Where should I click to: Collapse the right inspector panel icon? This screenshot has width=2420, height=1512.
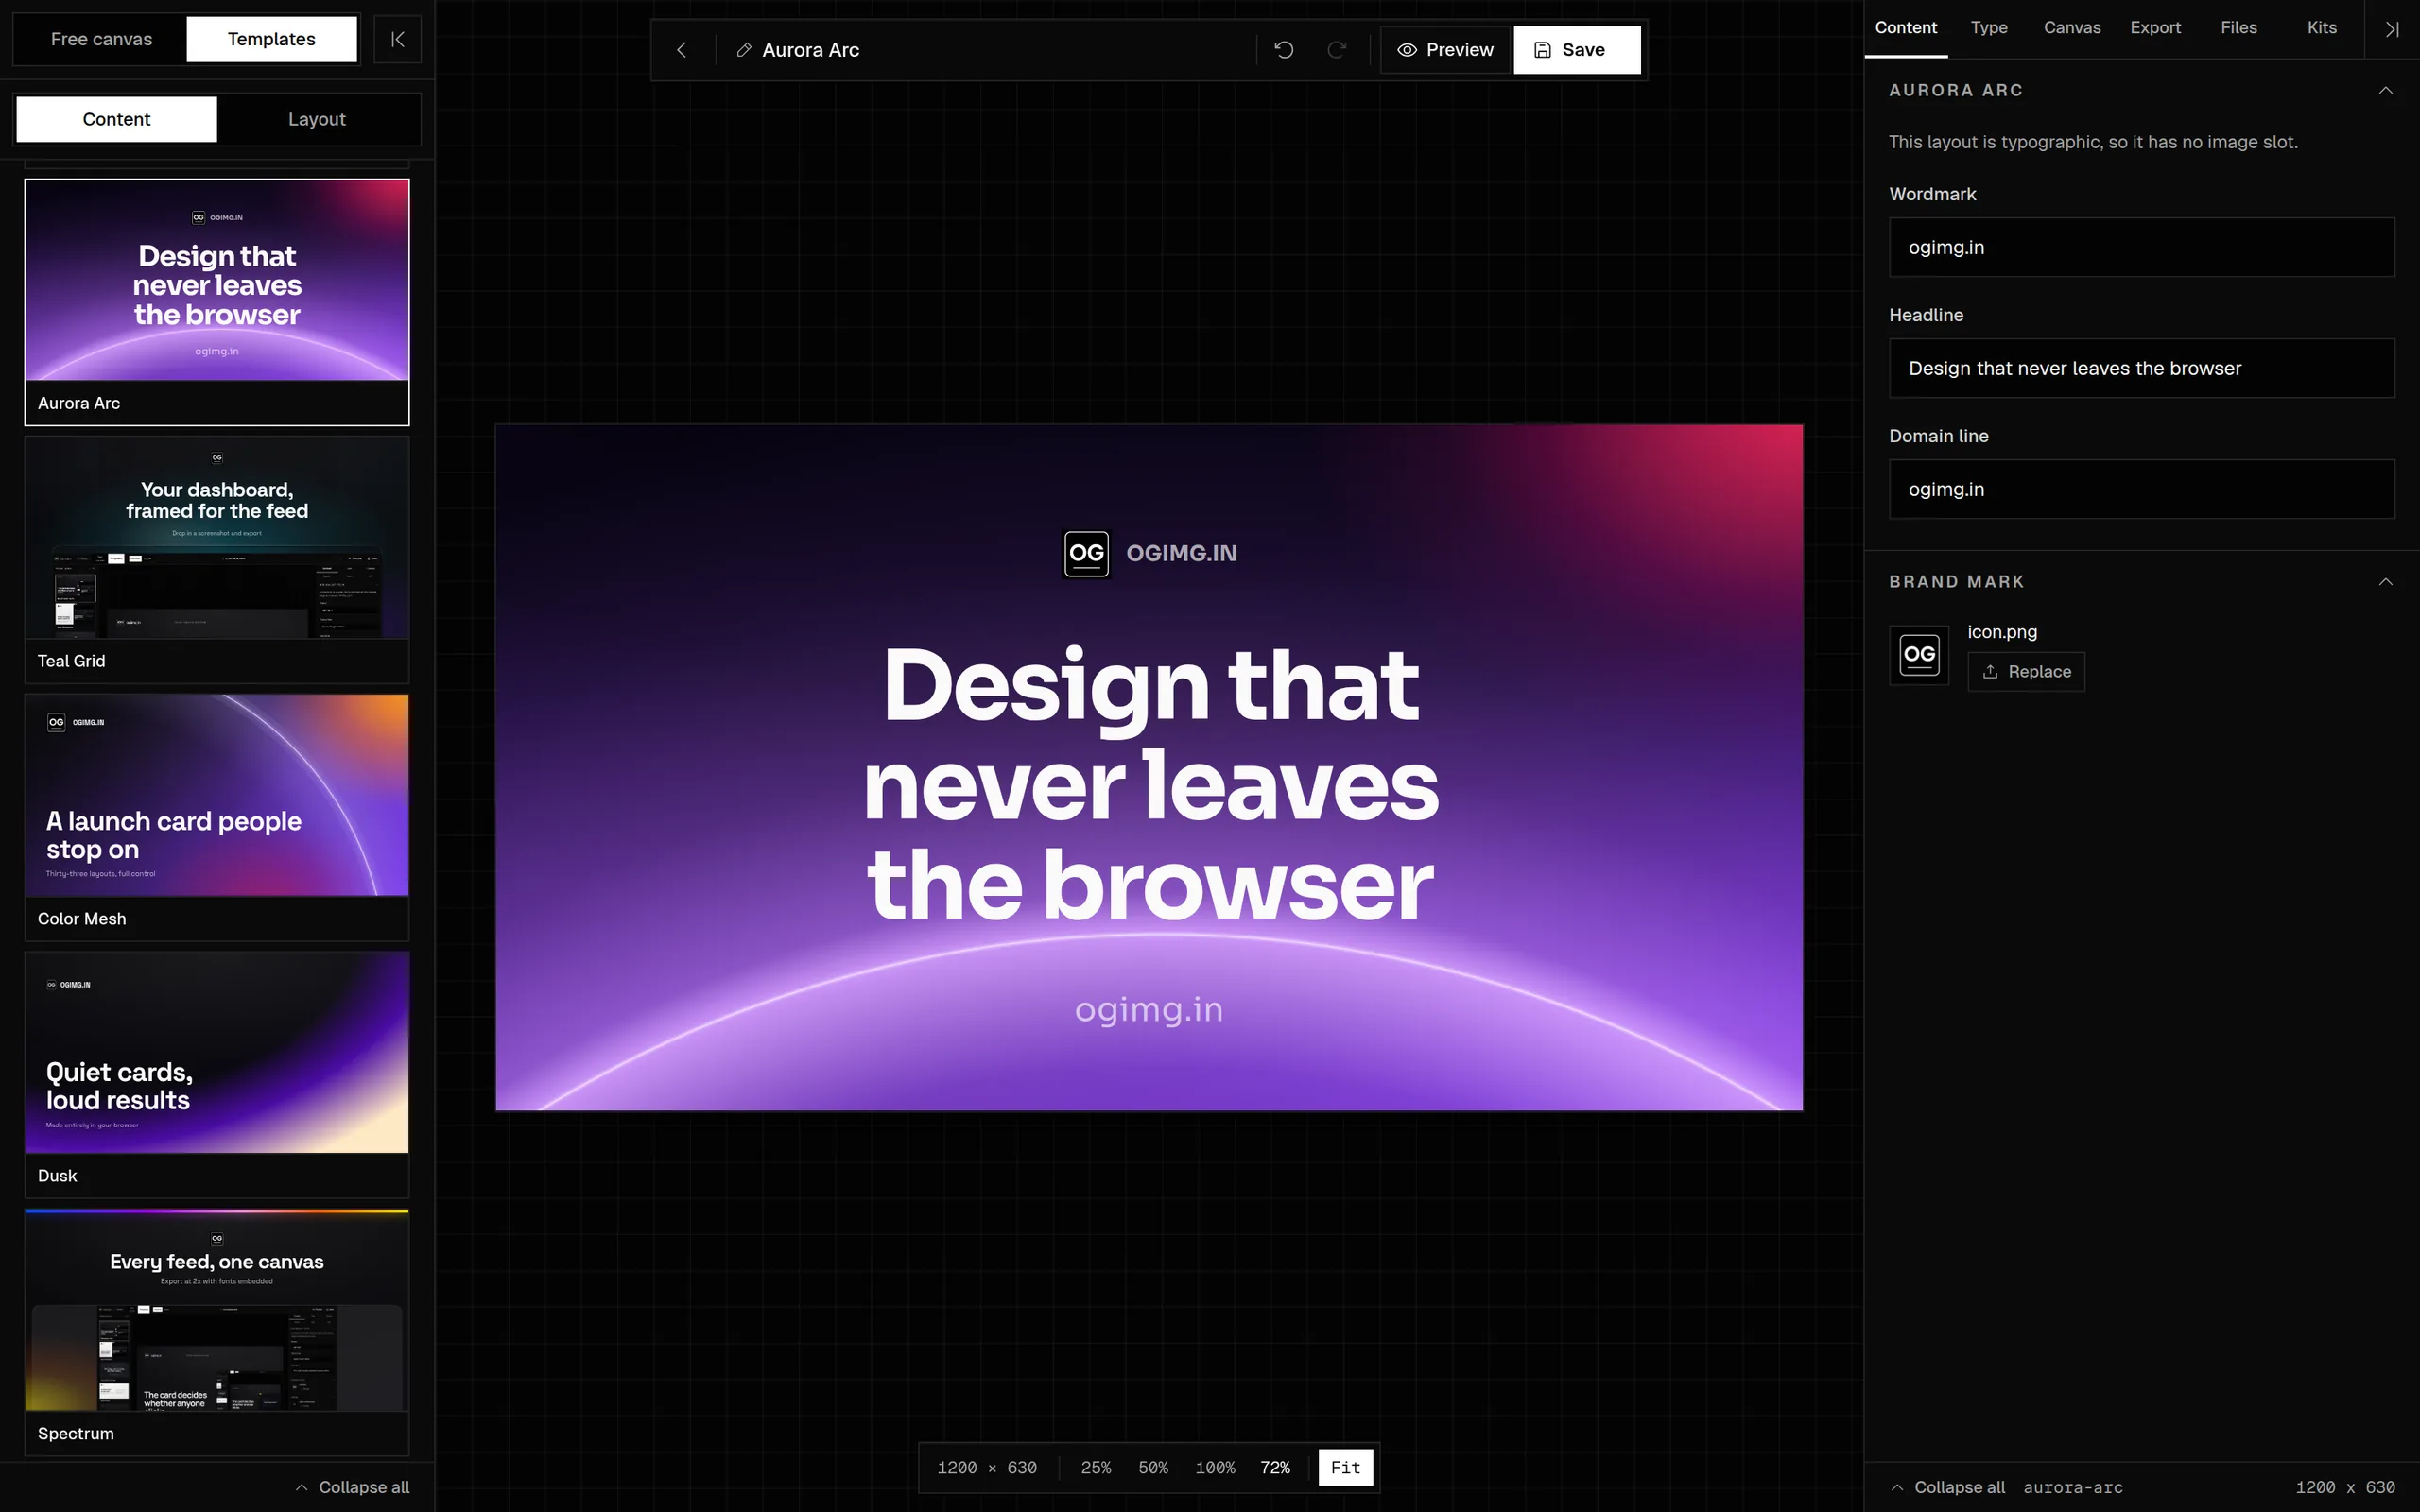[x=2392, y=29]
